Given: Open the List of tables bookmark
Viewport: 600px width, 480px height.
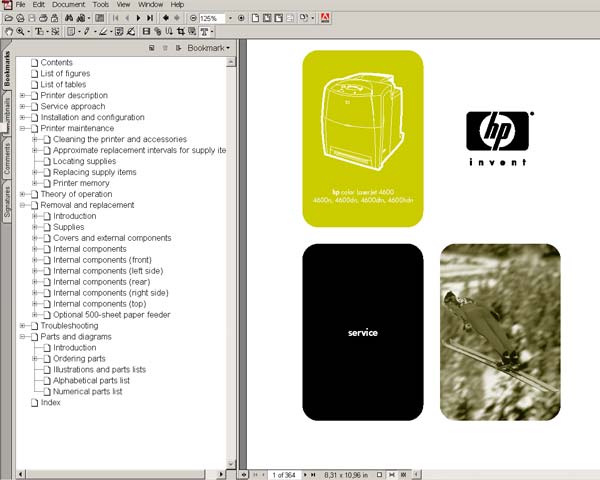Looking at the screenshot, I should (x=63, y=84).
